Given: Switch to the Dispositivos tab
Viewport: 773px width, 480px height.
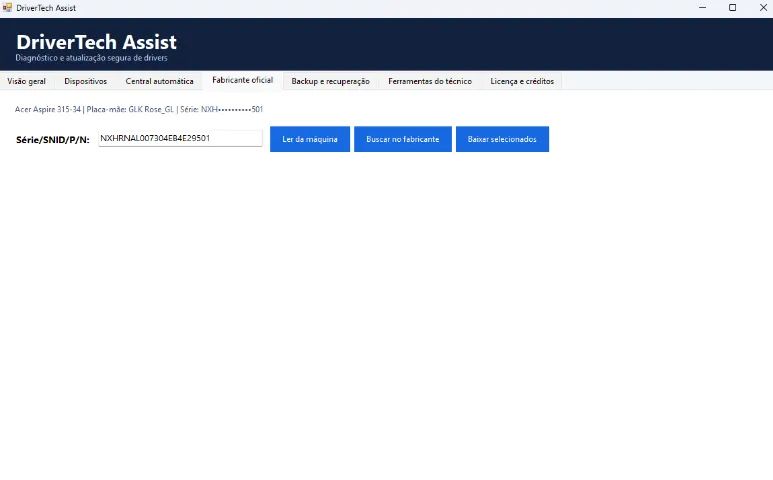Looking at the screenshot, I should click(x=85, y=81).
